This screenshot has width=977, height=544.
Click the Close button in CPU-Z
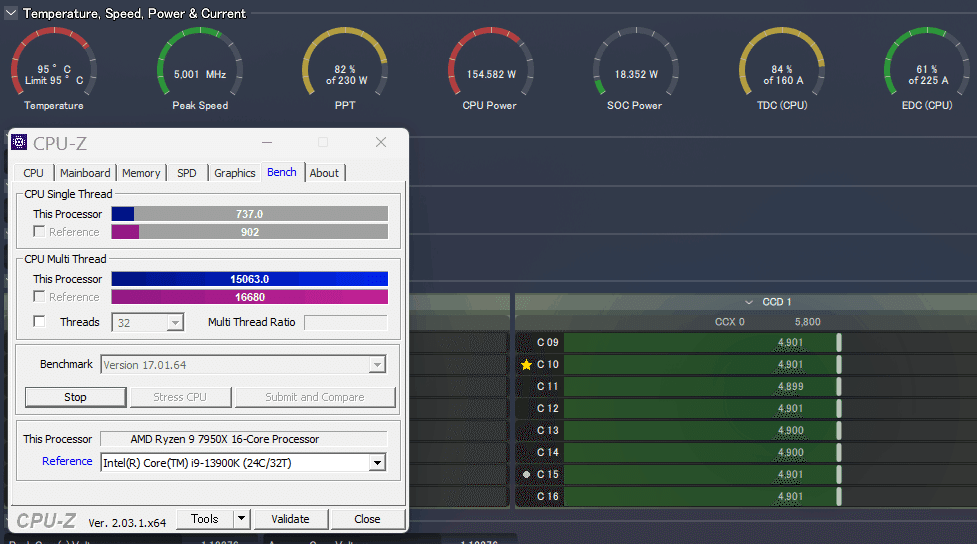point(368,518)
